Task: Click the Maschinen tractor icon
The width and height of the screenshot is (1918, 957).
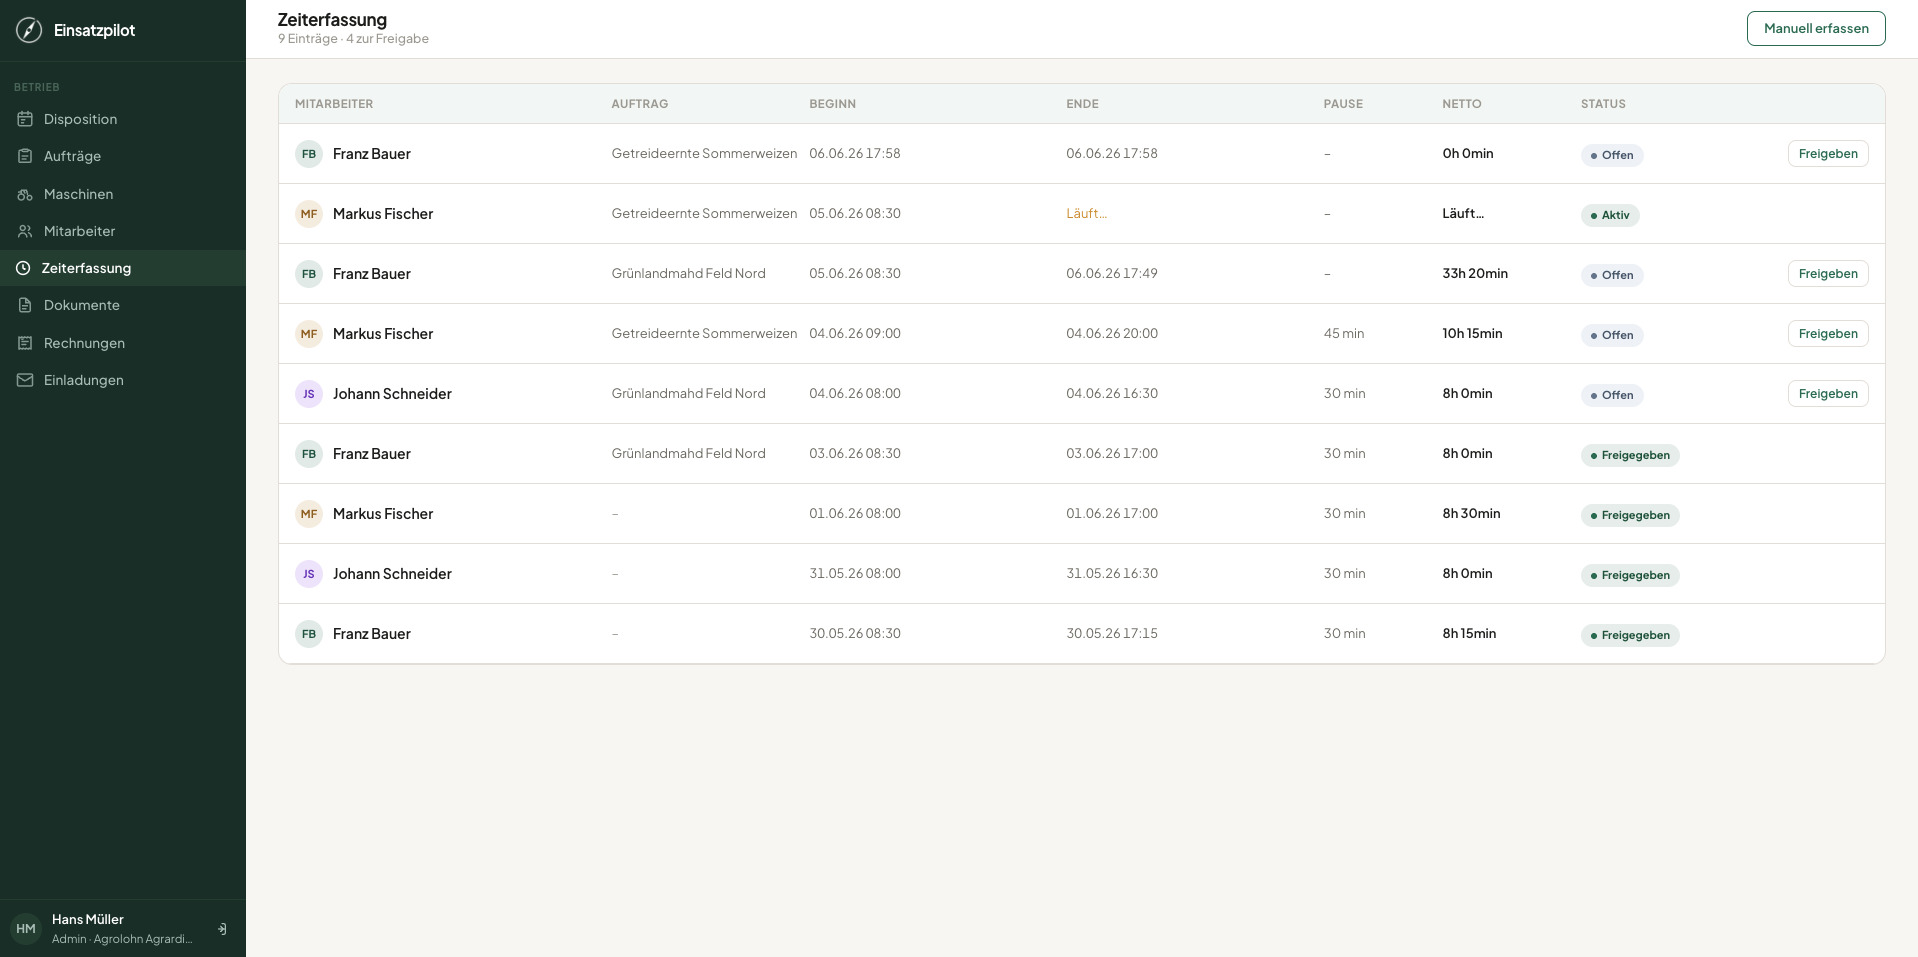Action: tap(25, 194)
